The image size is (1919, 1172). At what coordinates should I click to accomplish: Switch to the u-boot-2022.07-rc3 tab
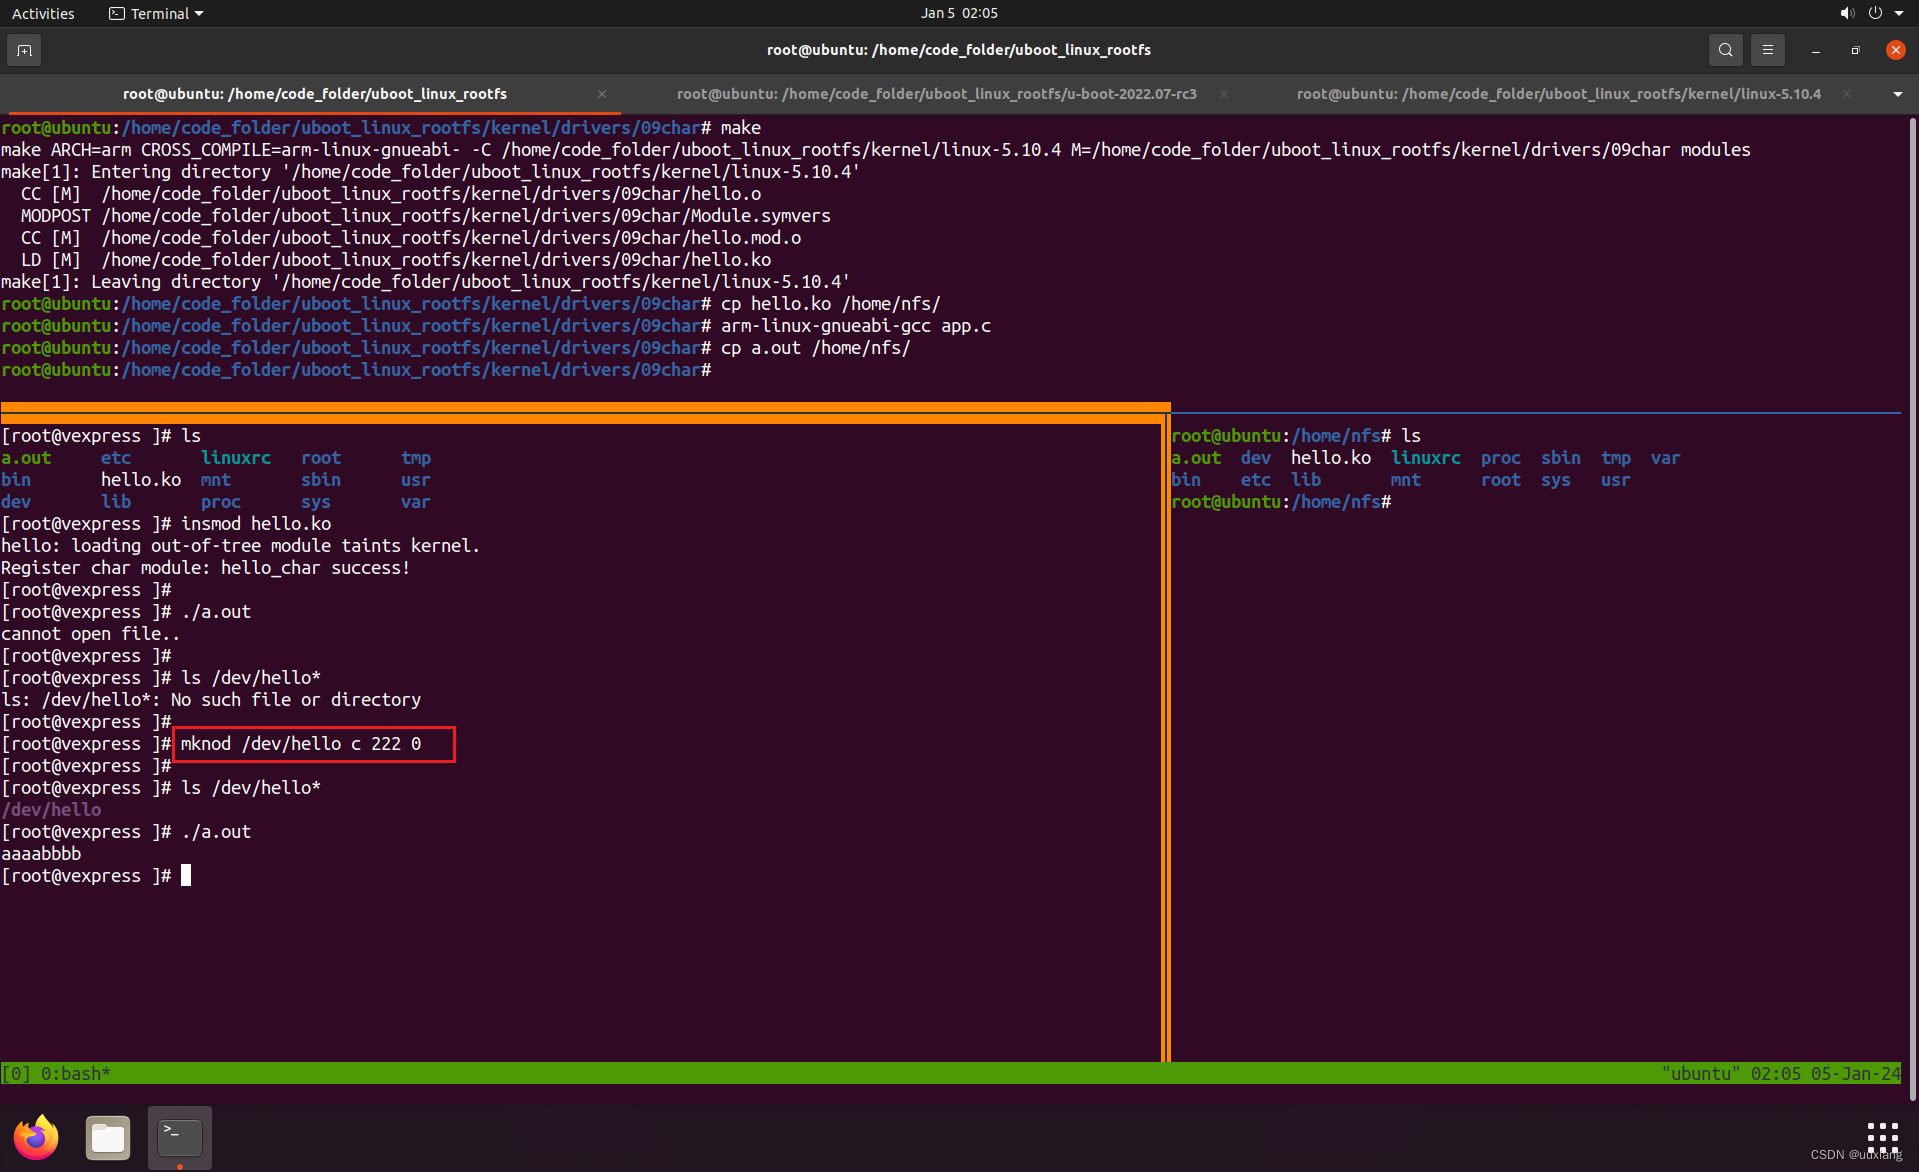tap(936, 94)
